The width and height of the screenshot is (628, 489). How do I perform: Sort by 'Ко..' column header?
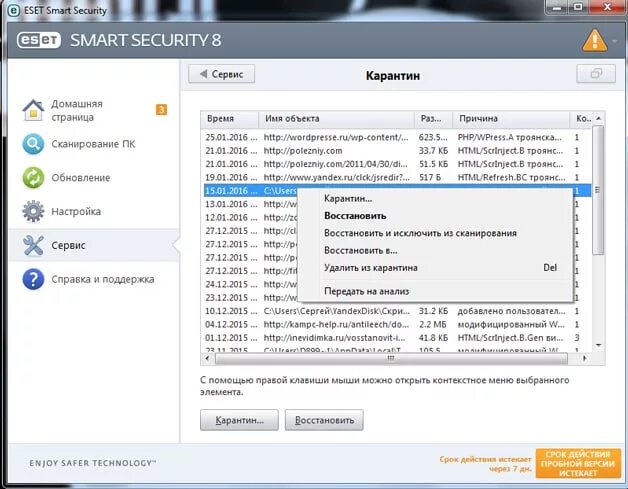pos(581,119)
